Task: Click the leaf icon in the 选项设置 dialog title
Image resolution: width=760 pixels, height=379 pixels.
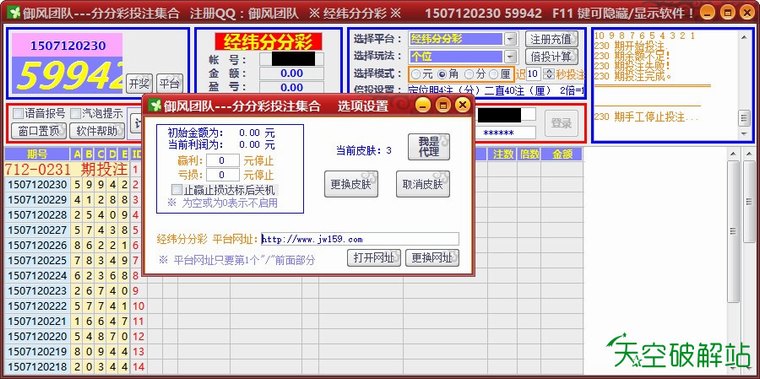Action: pos(155,105)
